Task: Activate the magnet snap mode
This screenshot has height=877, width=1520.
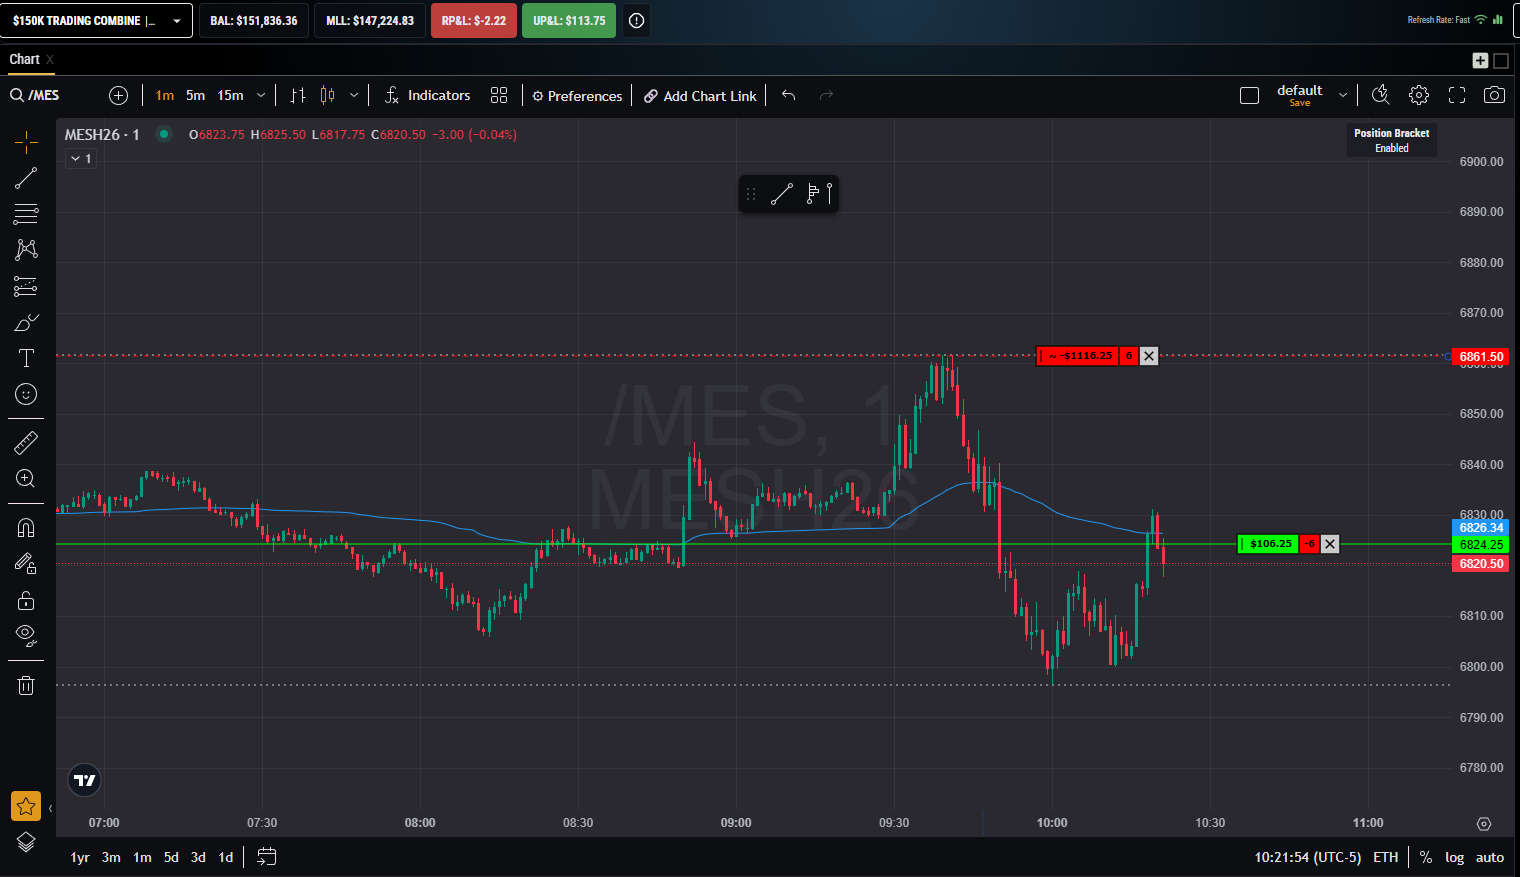Action: (26, 528)
